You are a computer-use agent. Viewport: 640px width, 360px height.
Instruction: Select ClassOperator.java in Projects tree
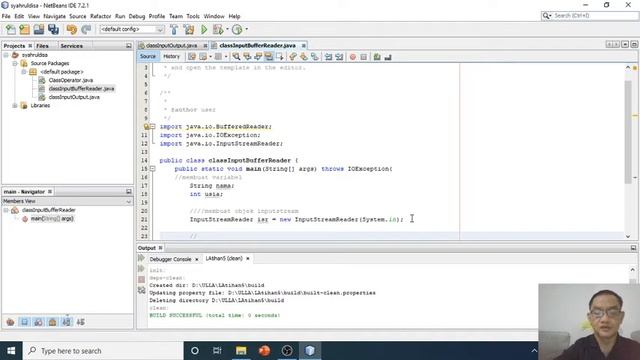point(71,80)
